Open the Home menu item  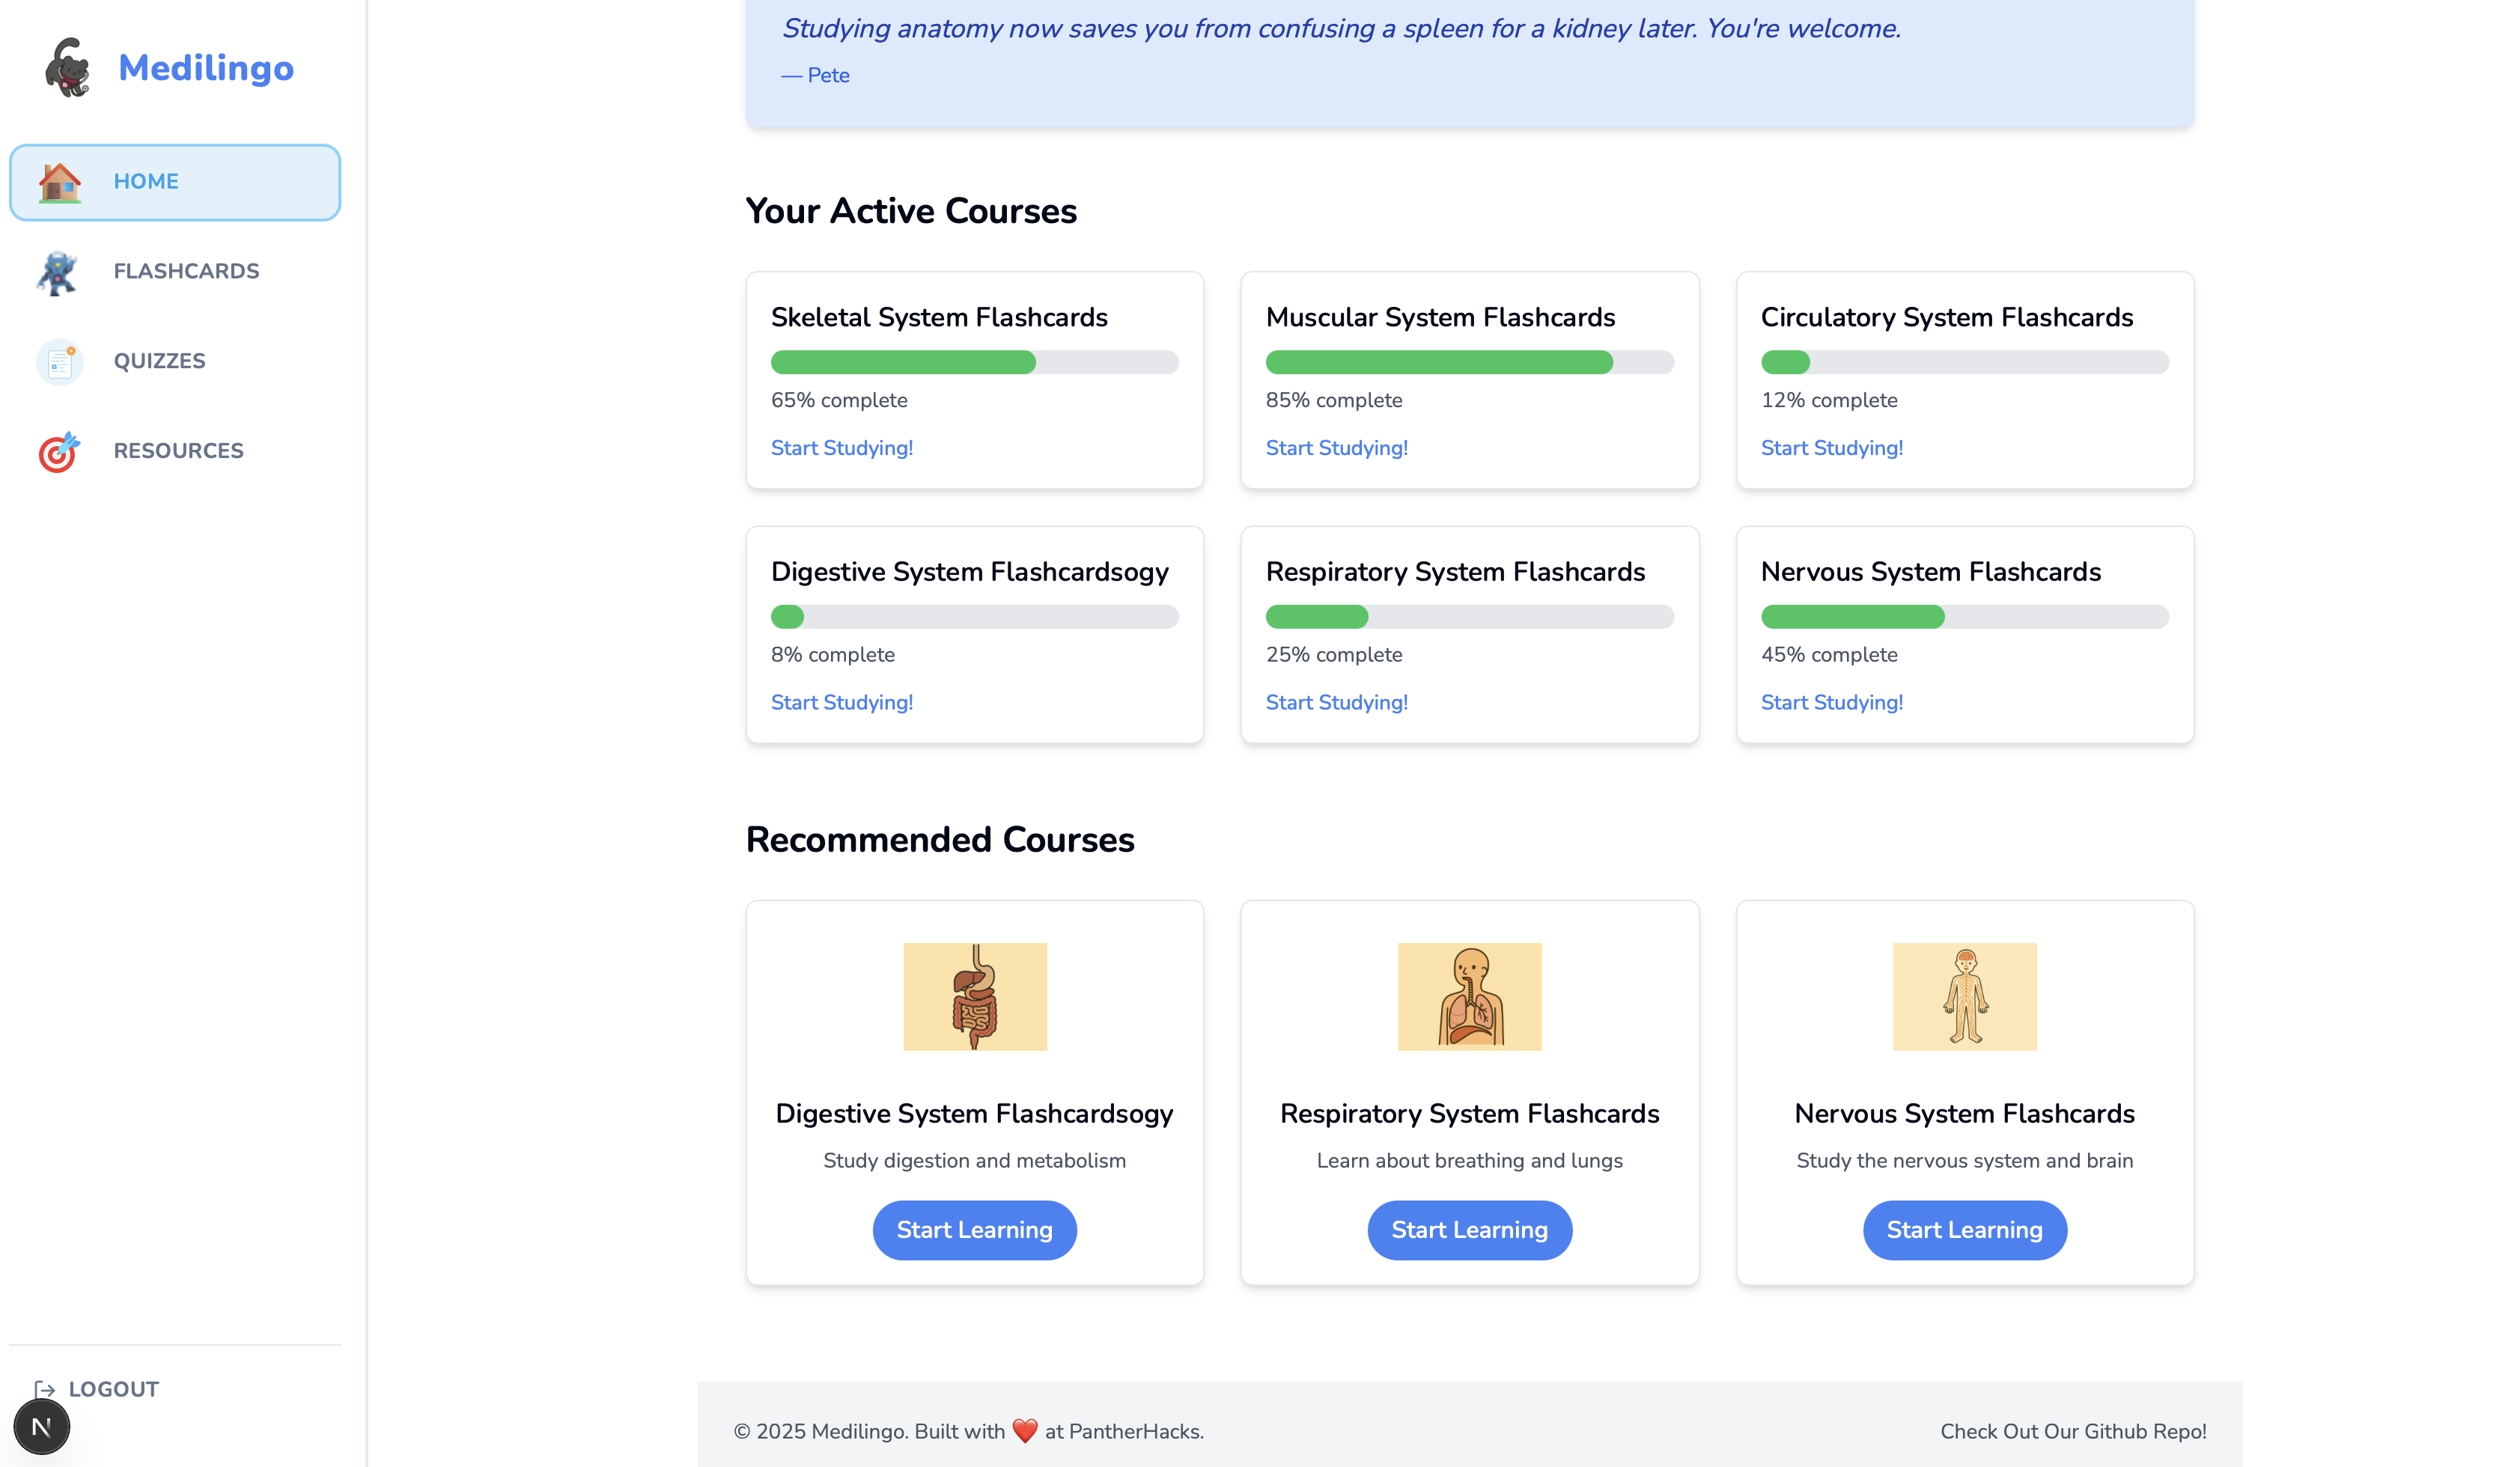pyautogui.click(x=175, y=182)
